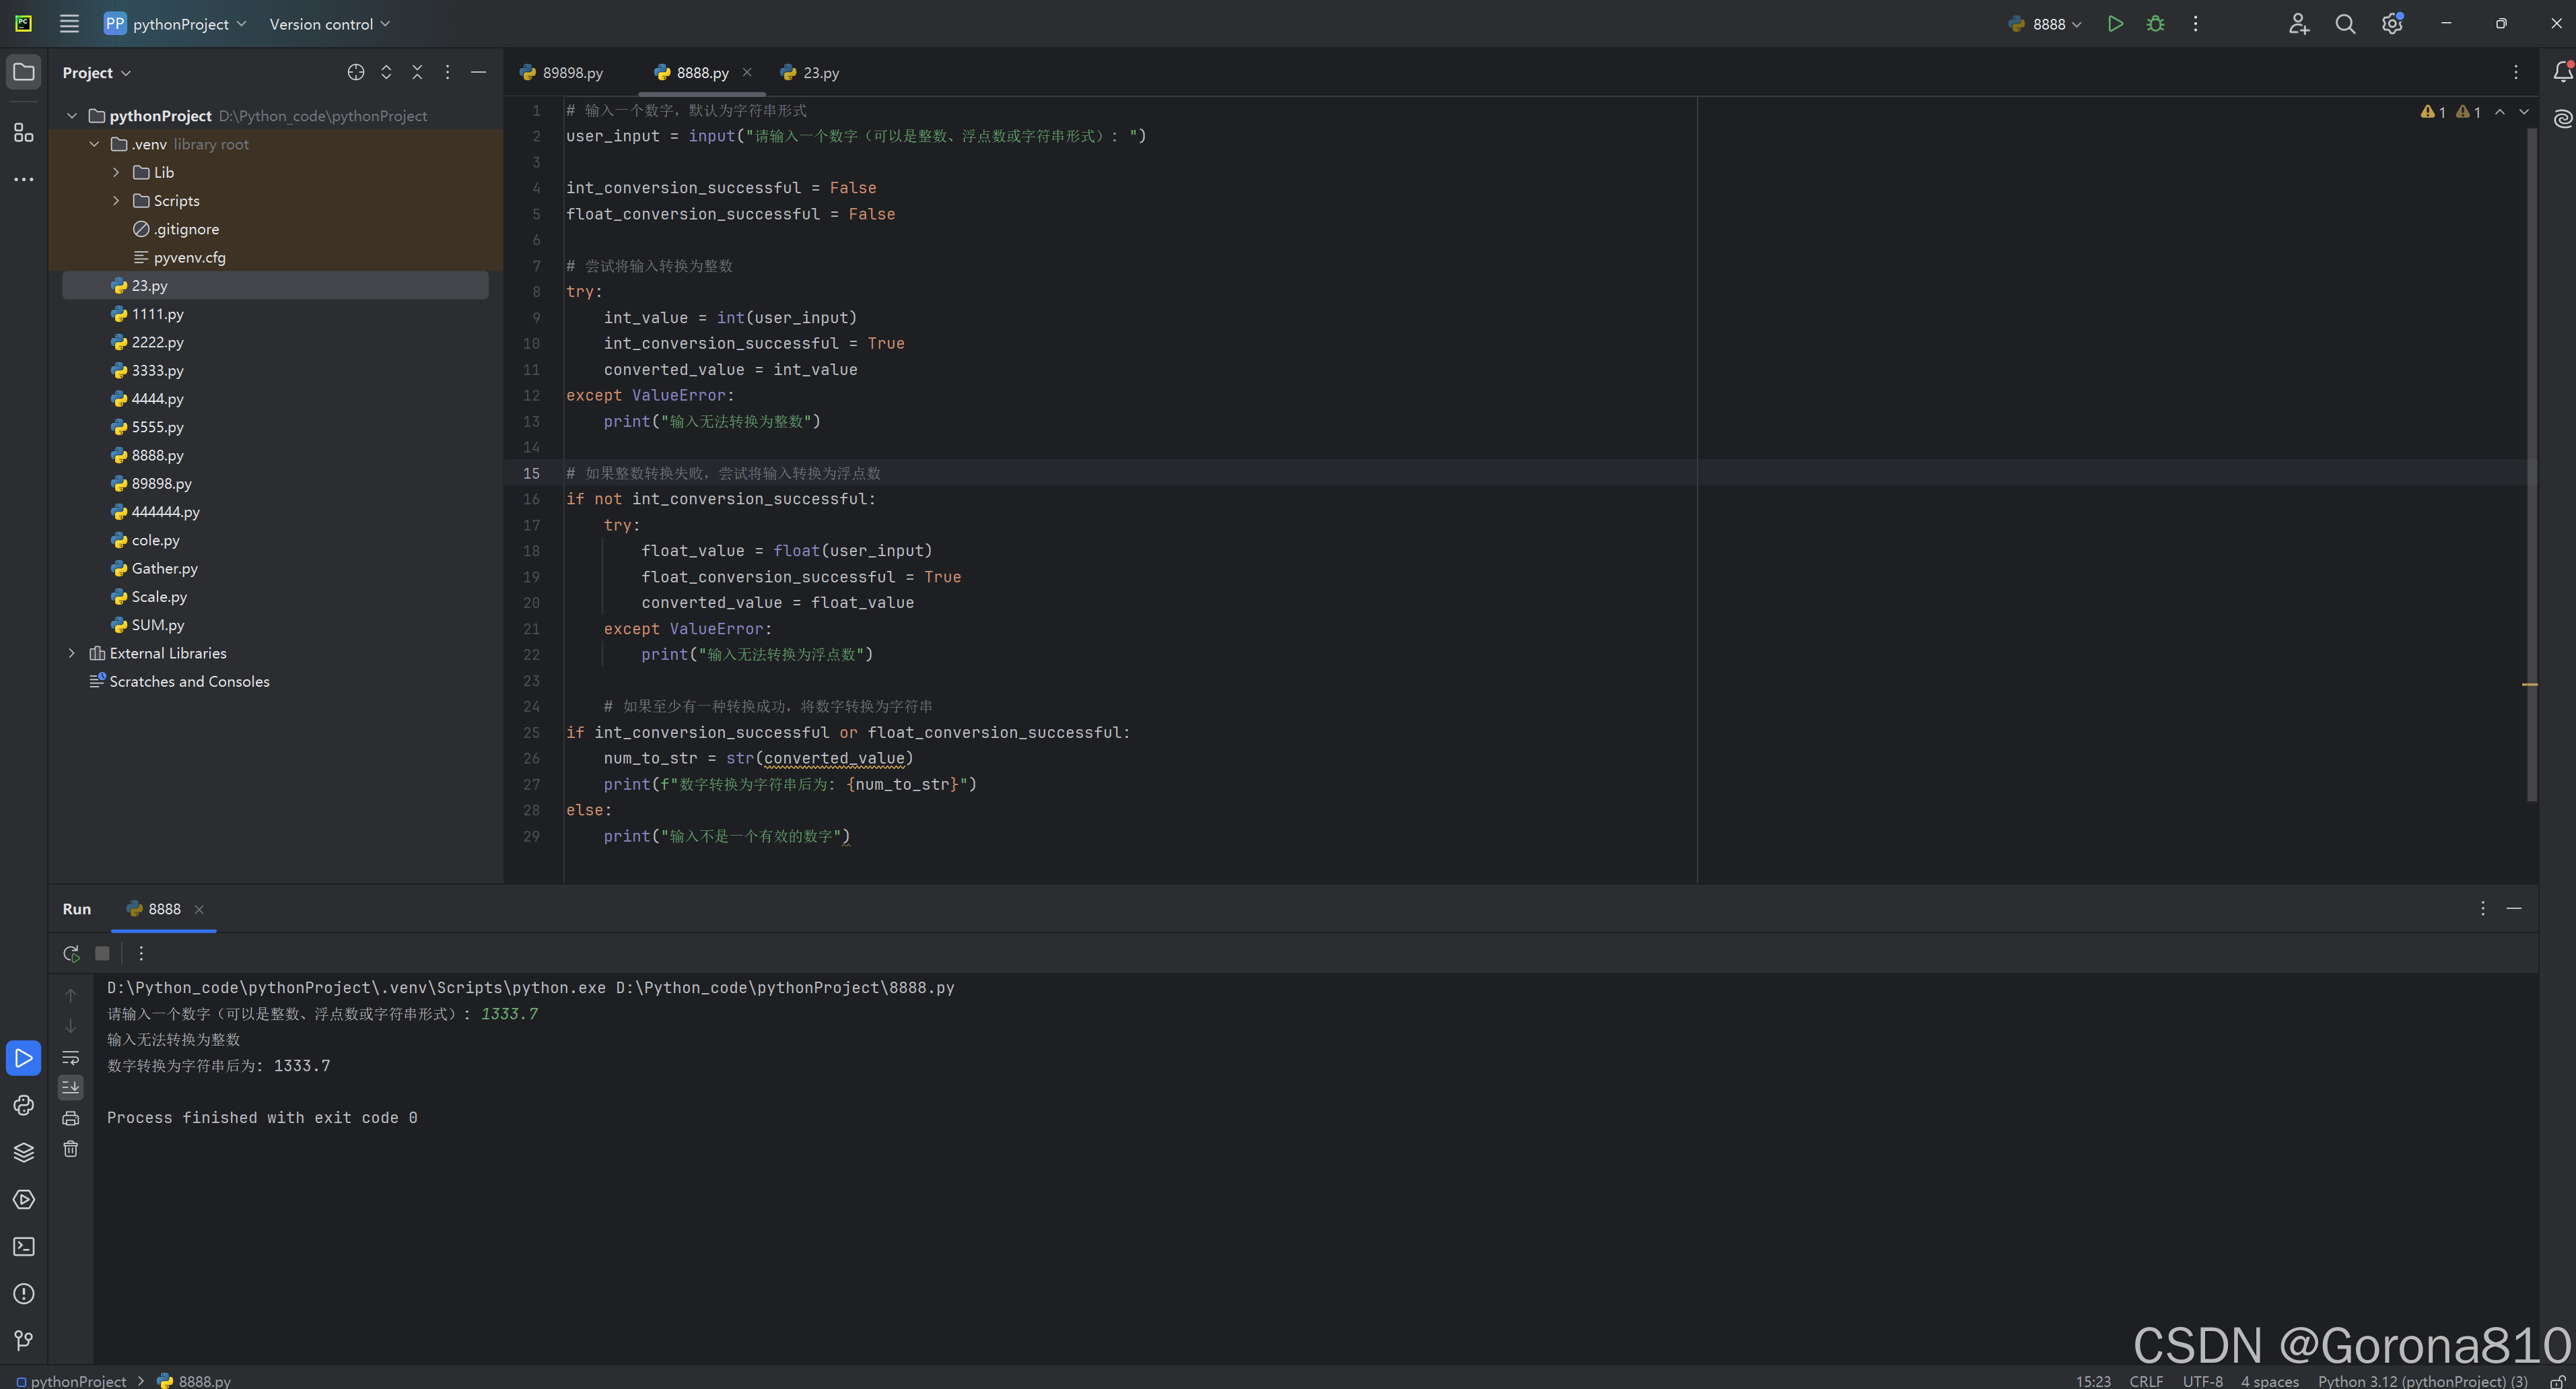The width and height of the screenshot is (2576, 1389).
Task: Toggle scroll to end in console
Action: click(71, 1087)
